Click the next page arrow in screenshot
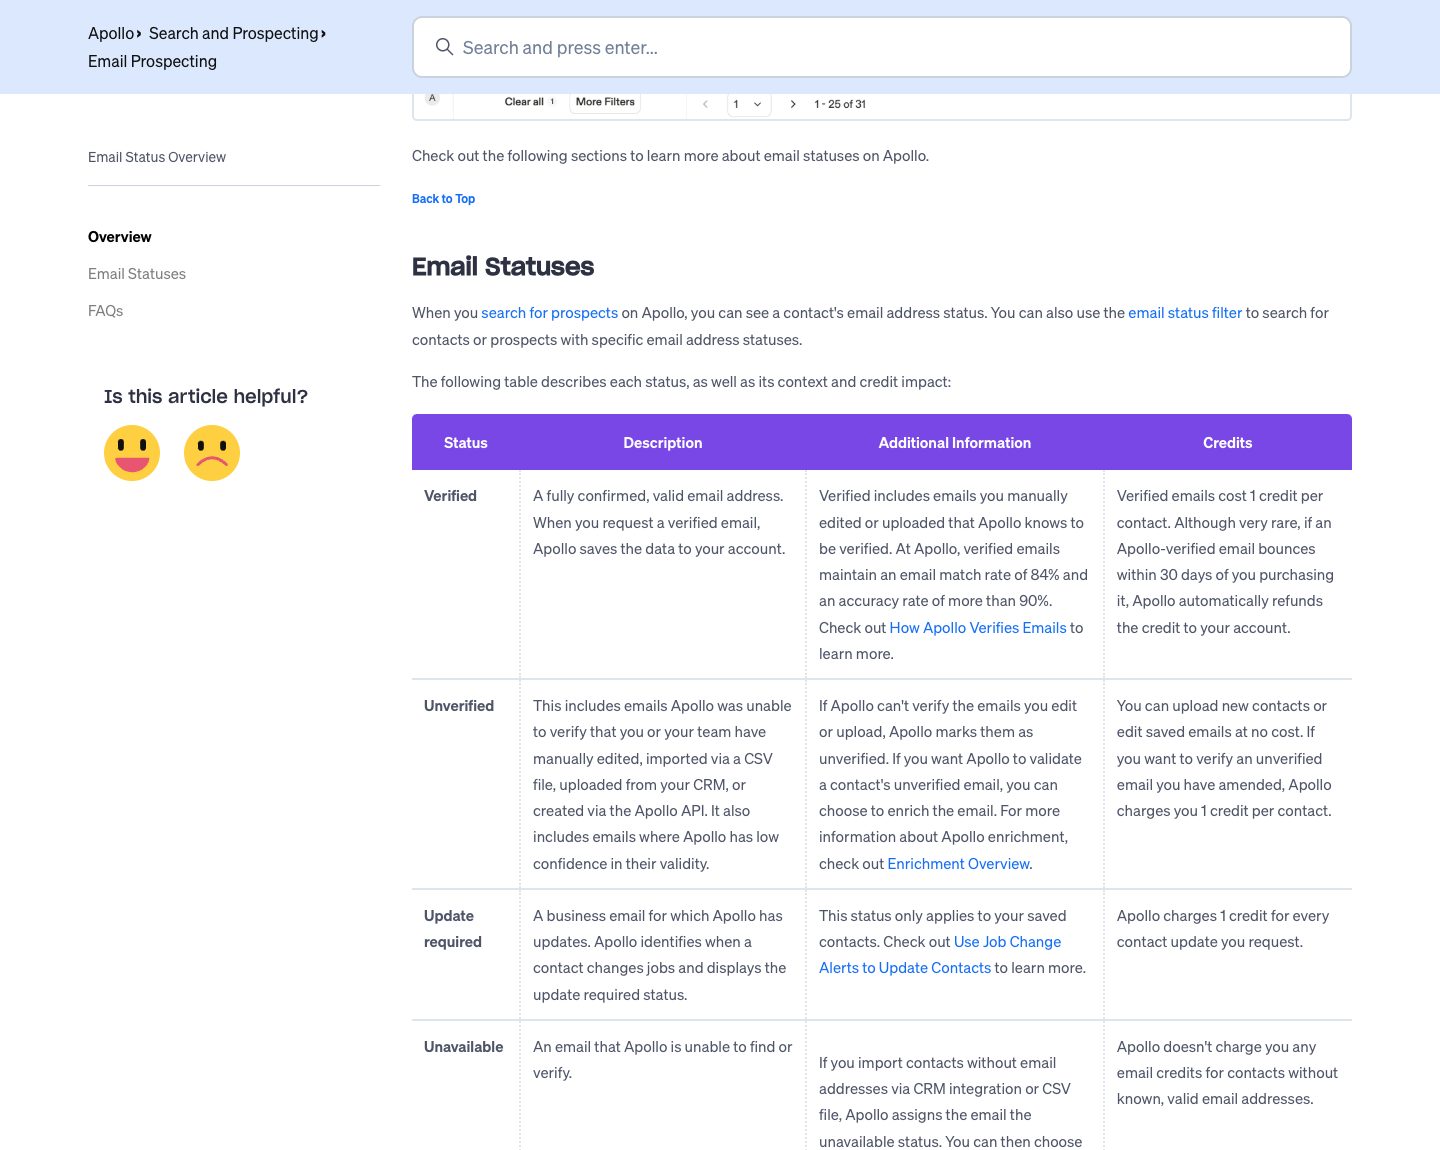The height and width of the screenshot is (1150, 1440). (x=793, y=104)
